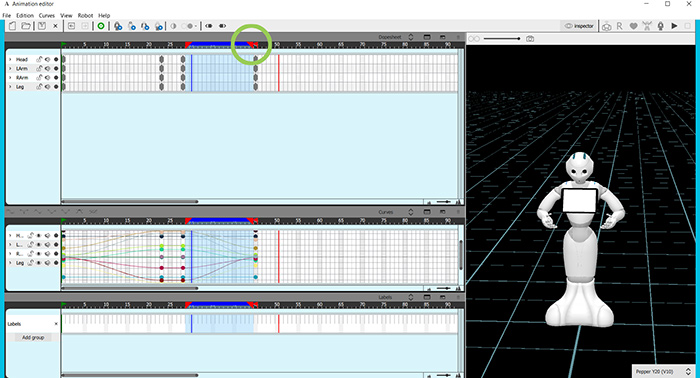Viewport: 700px width, 378px height.
Task: Toggle lock on the LArm row in Dopesheet
Action: coord(39,68)
